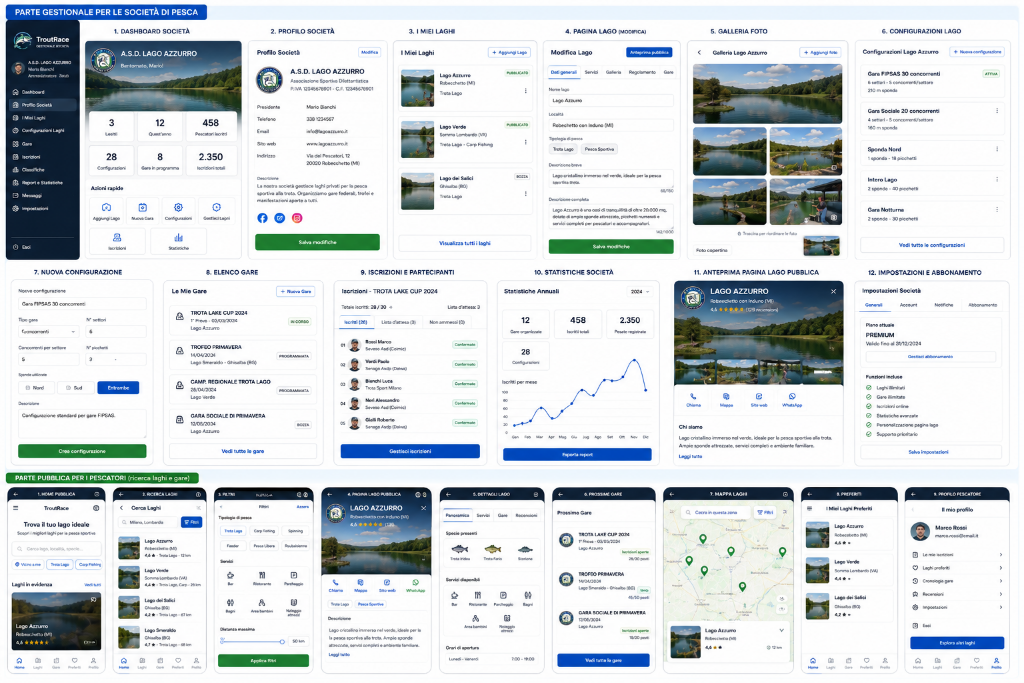Select the Entrambe bank option
Image resolution: width=1024 pixels, height=683 pixels.
pyautogui.click(x=118, y=388)
